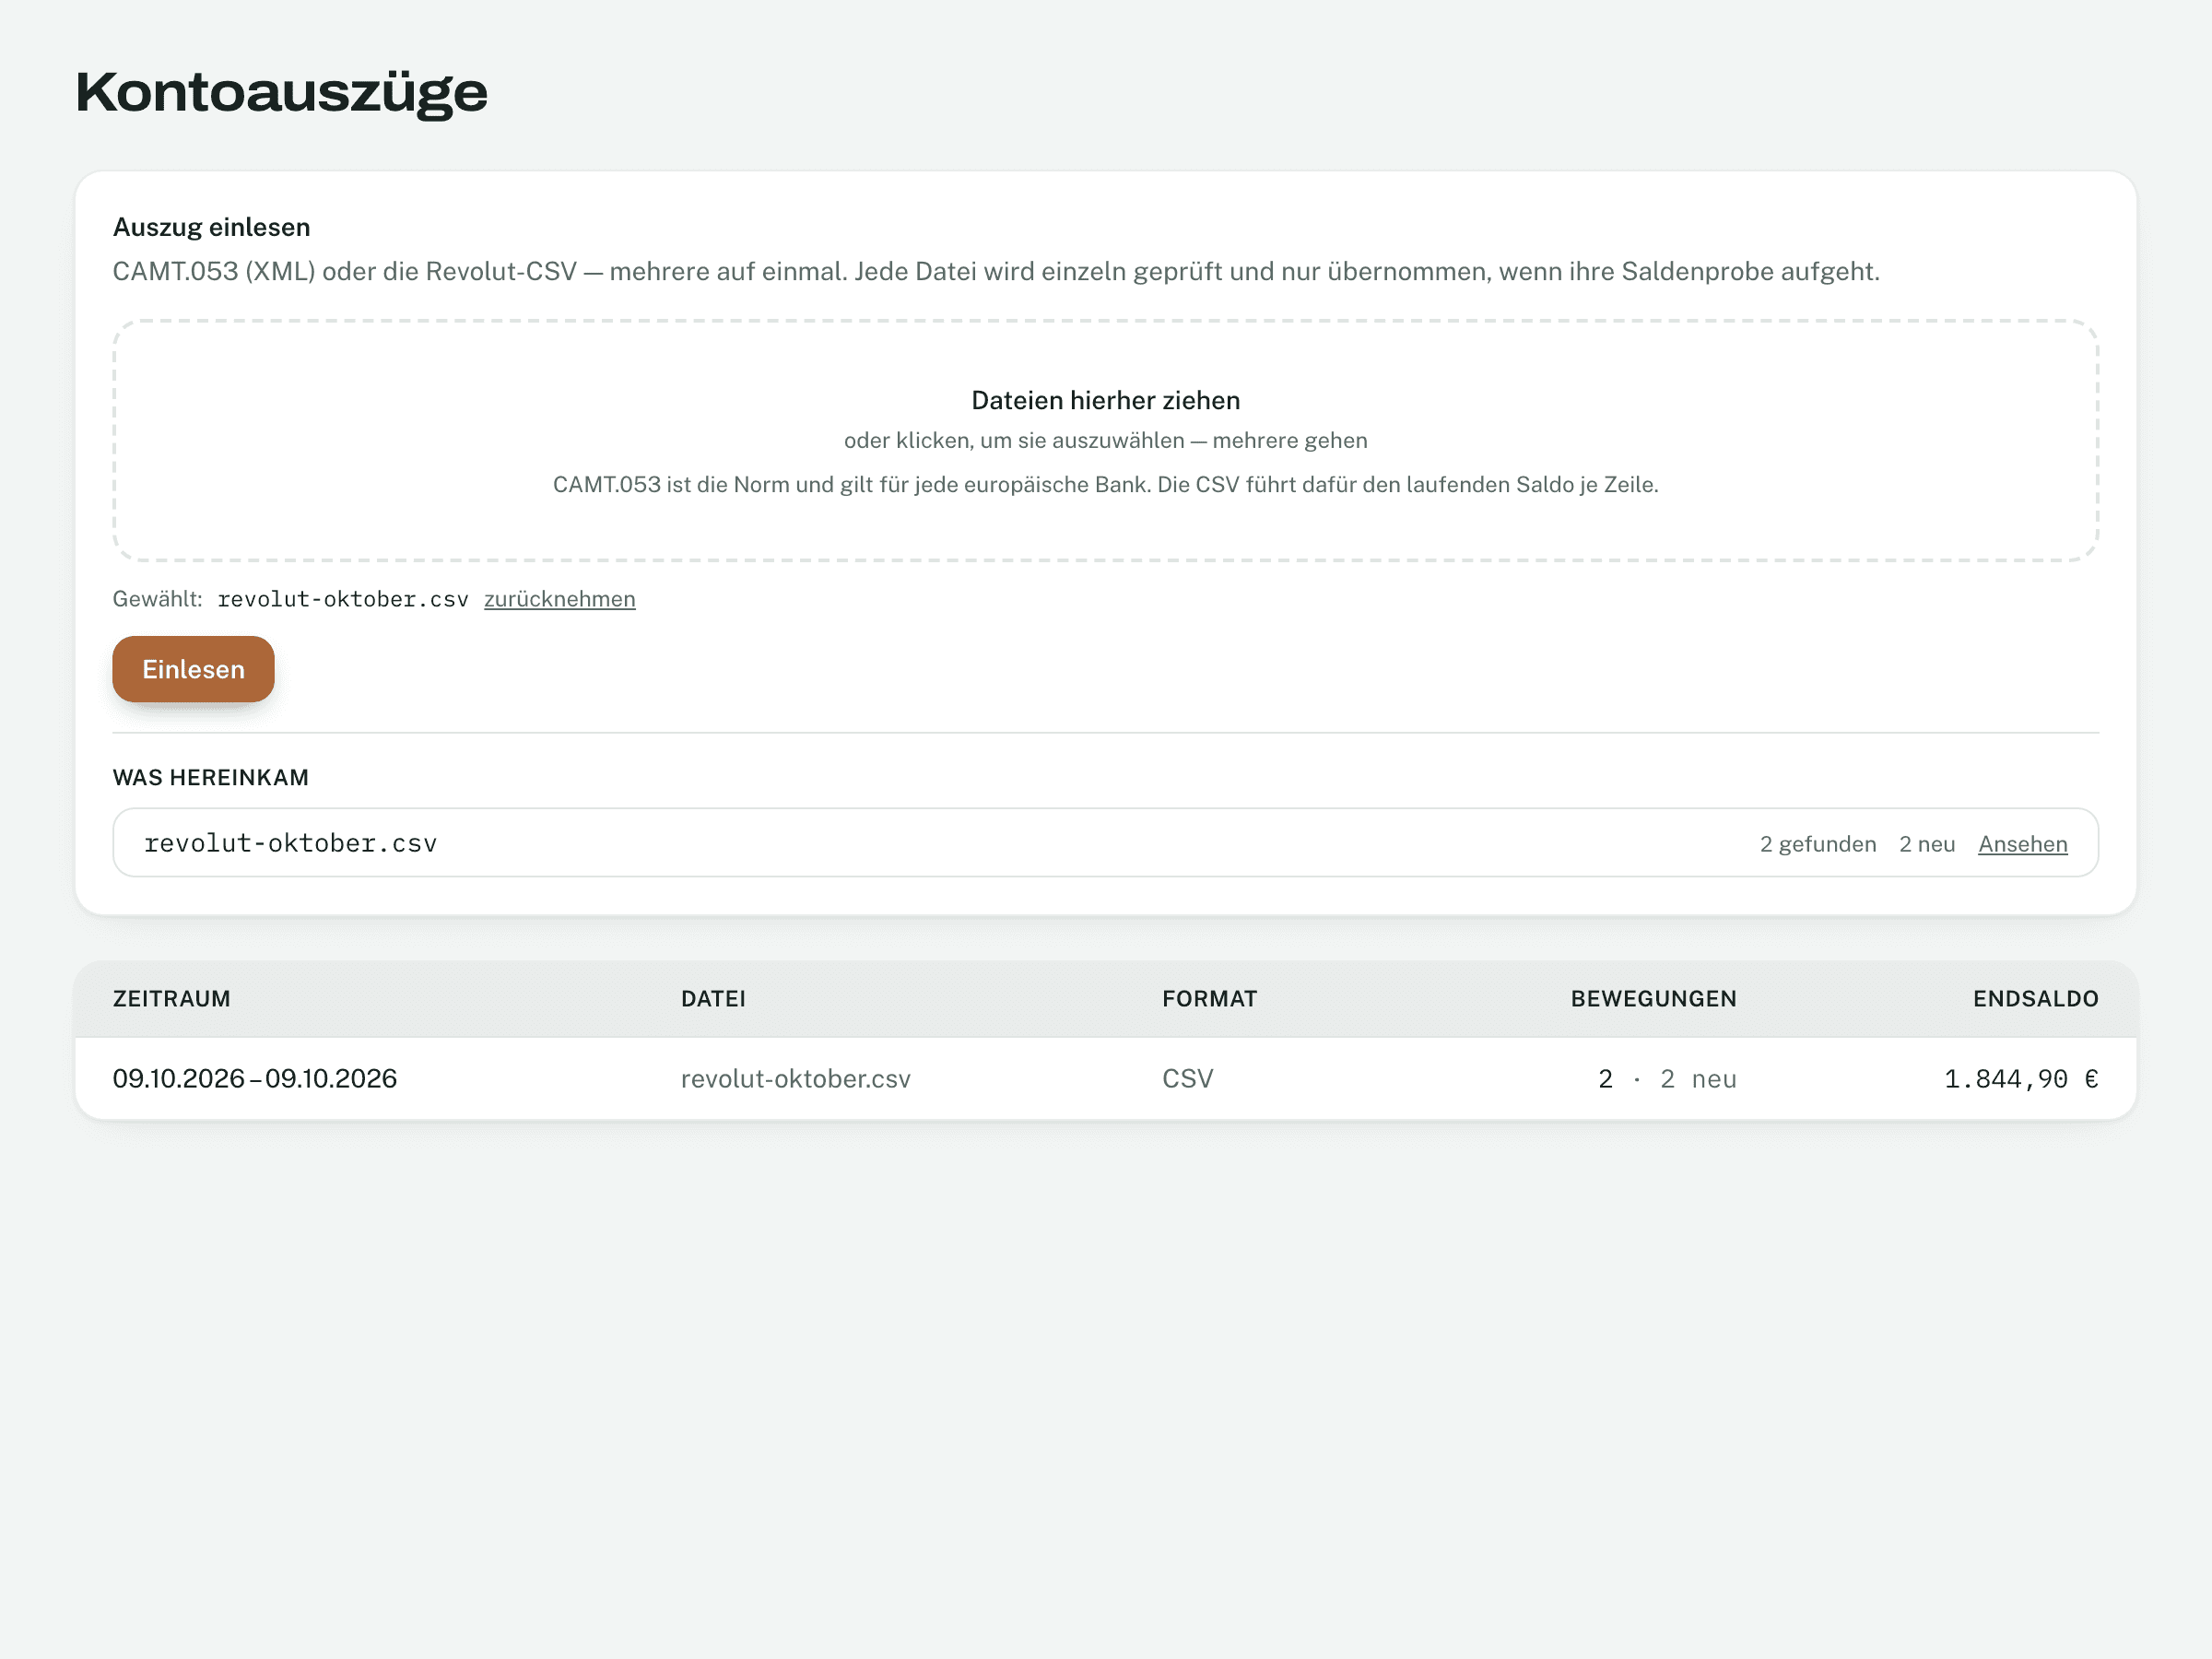The width and height of the screenshot is (2212, 1659).
Task: Click the '2 neu' count beside Ansehen
Action: point(1927,844)
